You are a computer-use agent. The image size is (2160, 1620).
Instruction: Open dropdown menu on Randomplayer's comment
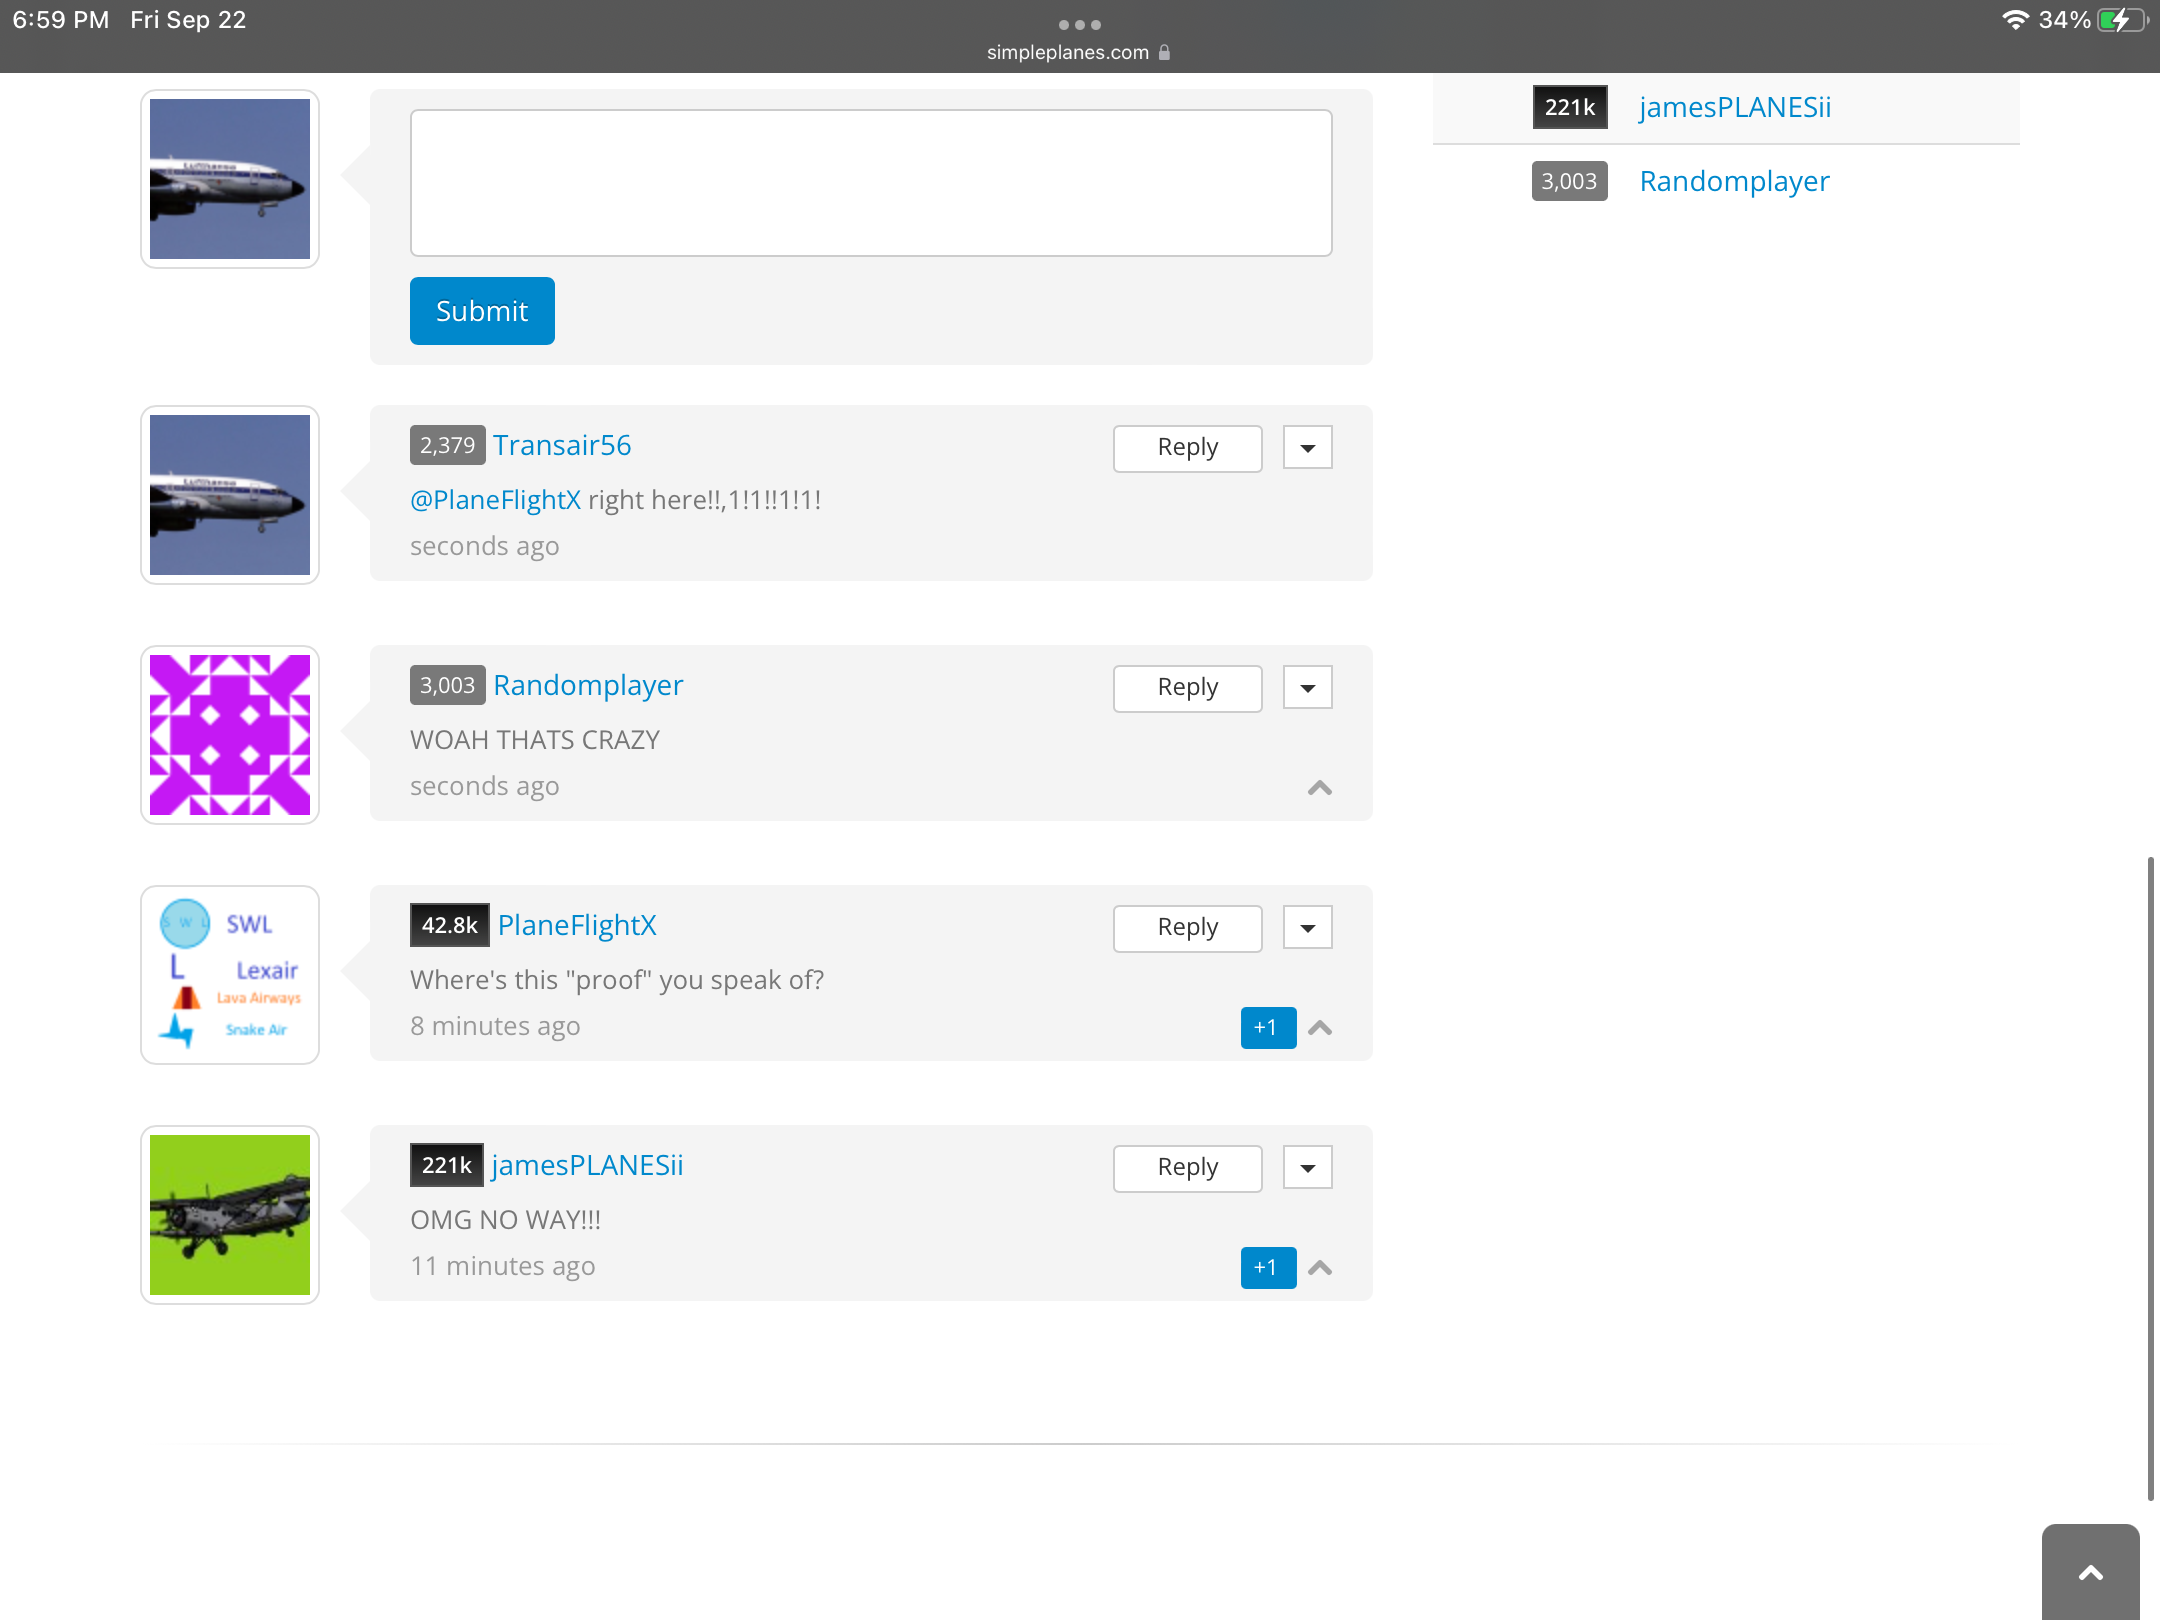(x=1307, y=687)
